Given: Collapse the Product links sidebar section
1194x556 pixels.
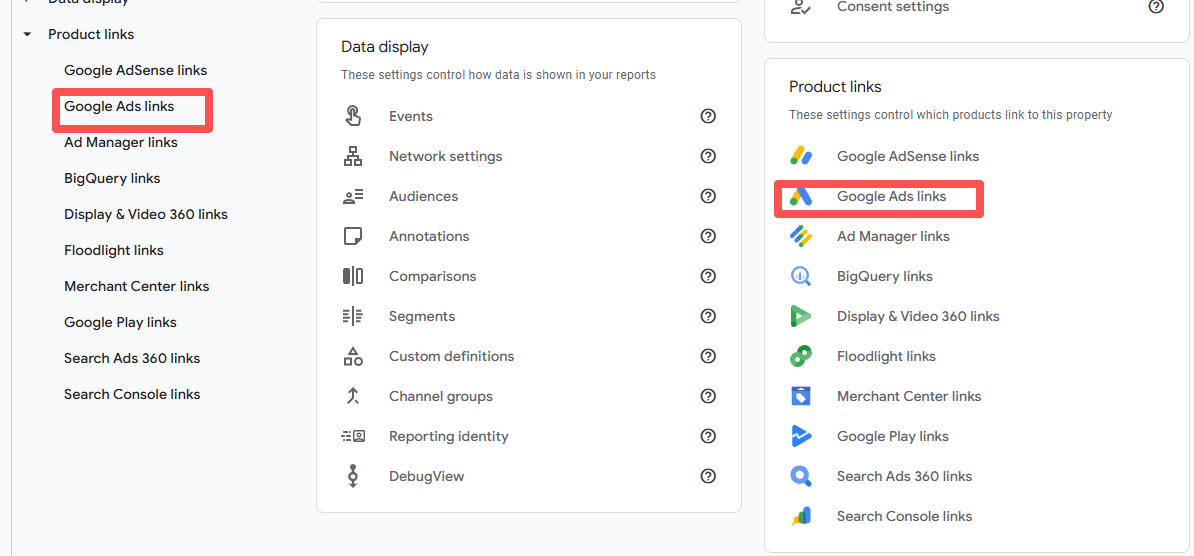Looking at the screenshot, I should click(x=27, y=34).
